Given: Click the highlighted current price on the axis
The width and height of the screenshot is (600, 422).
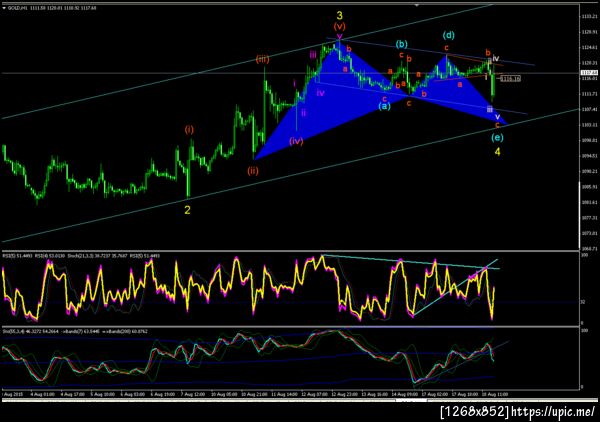Looking at the screenshot, I should click(x=590, y=73).
